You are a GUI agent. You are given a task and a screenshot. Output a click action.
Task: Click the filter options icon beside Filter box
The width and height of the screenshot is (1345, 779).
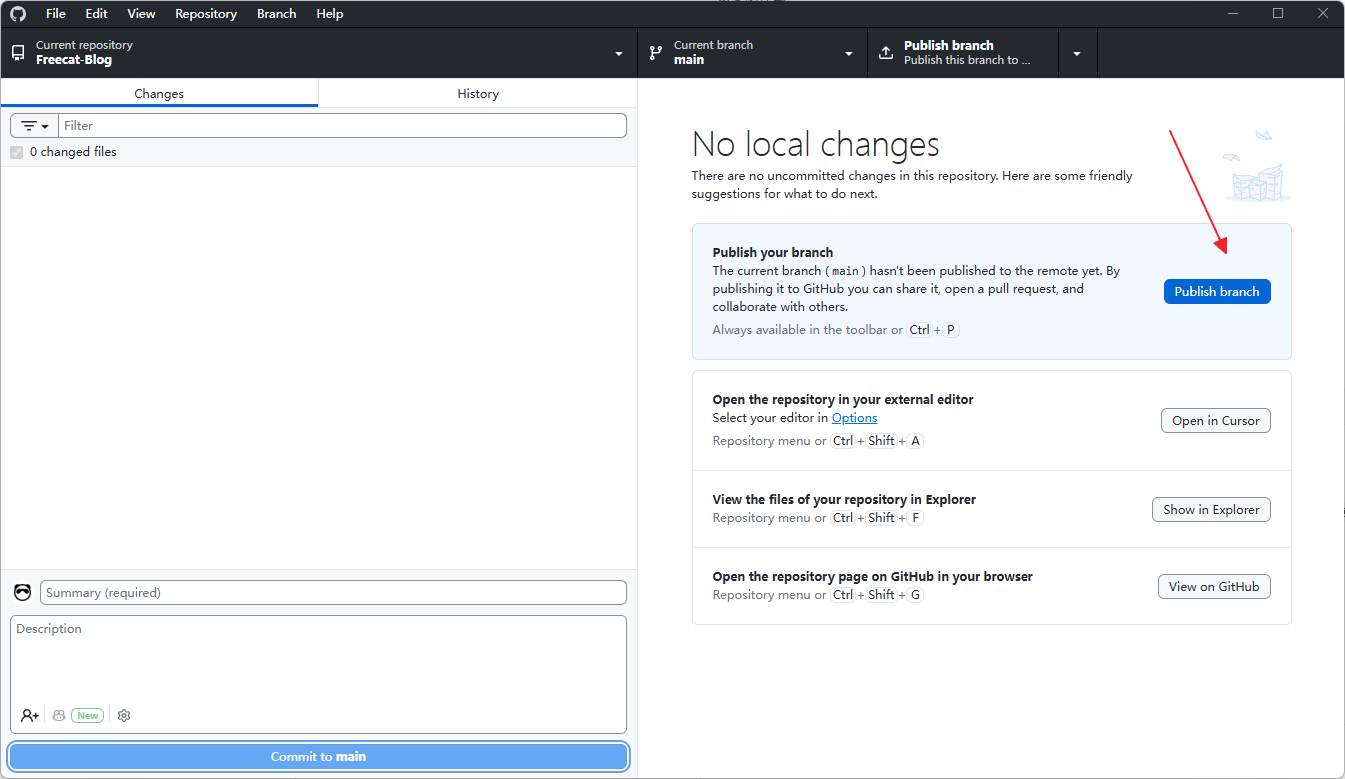(35, 126)
